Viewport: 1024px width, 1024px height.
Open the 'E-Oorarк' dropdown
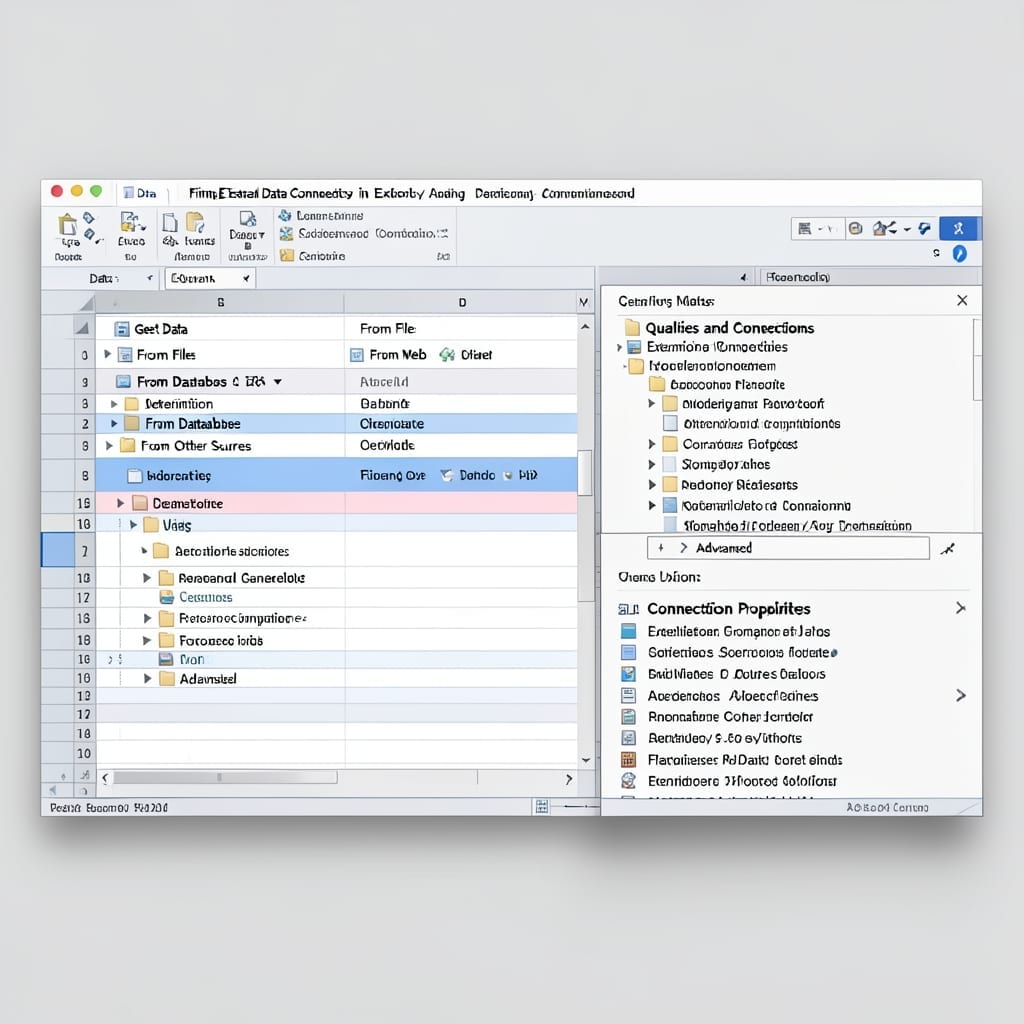pos(246,278)
